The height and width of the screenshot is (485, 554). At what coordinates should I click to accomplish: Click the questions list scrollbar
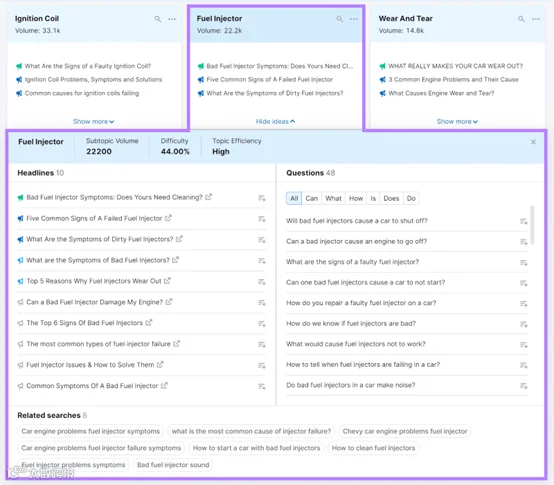(532, 225)
